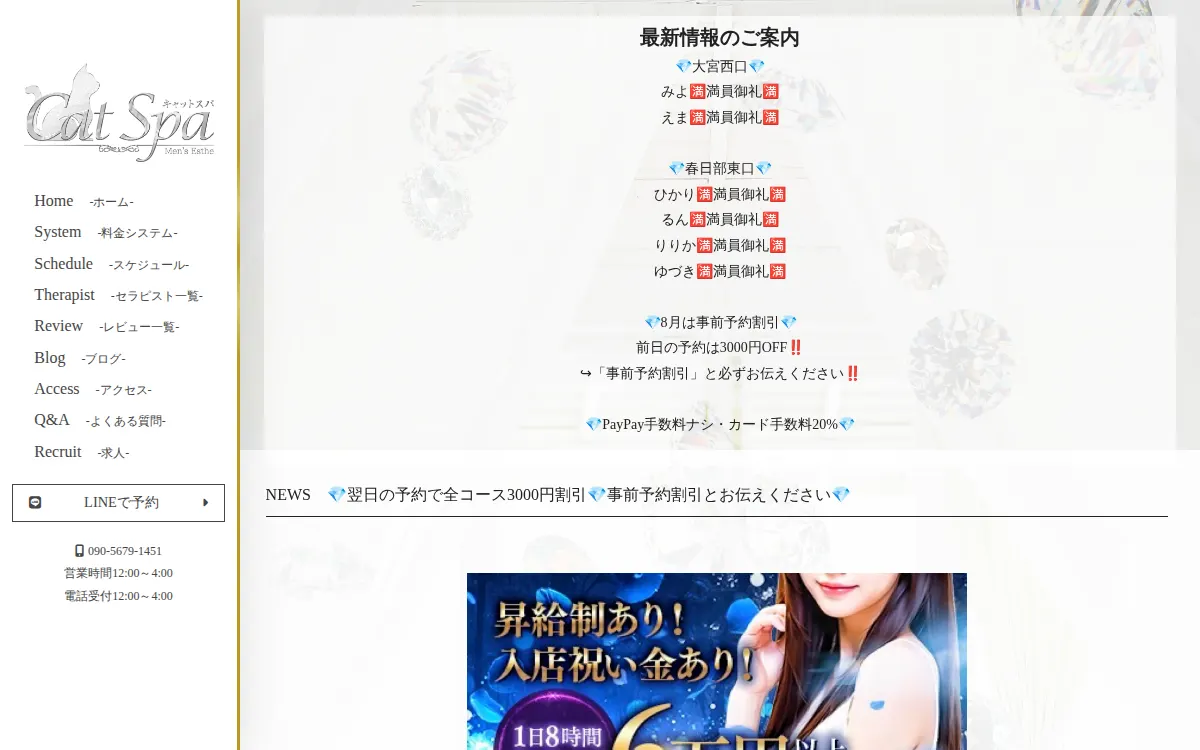The width and height of the screenshot is (1200, 750).
Task: Call phone number 090-5679-1451
Action: coord(125,551)
